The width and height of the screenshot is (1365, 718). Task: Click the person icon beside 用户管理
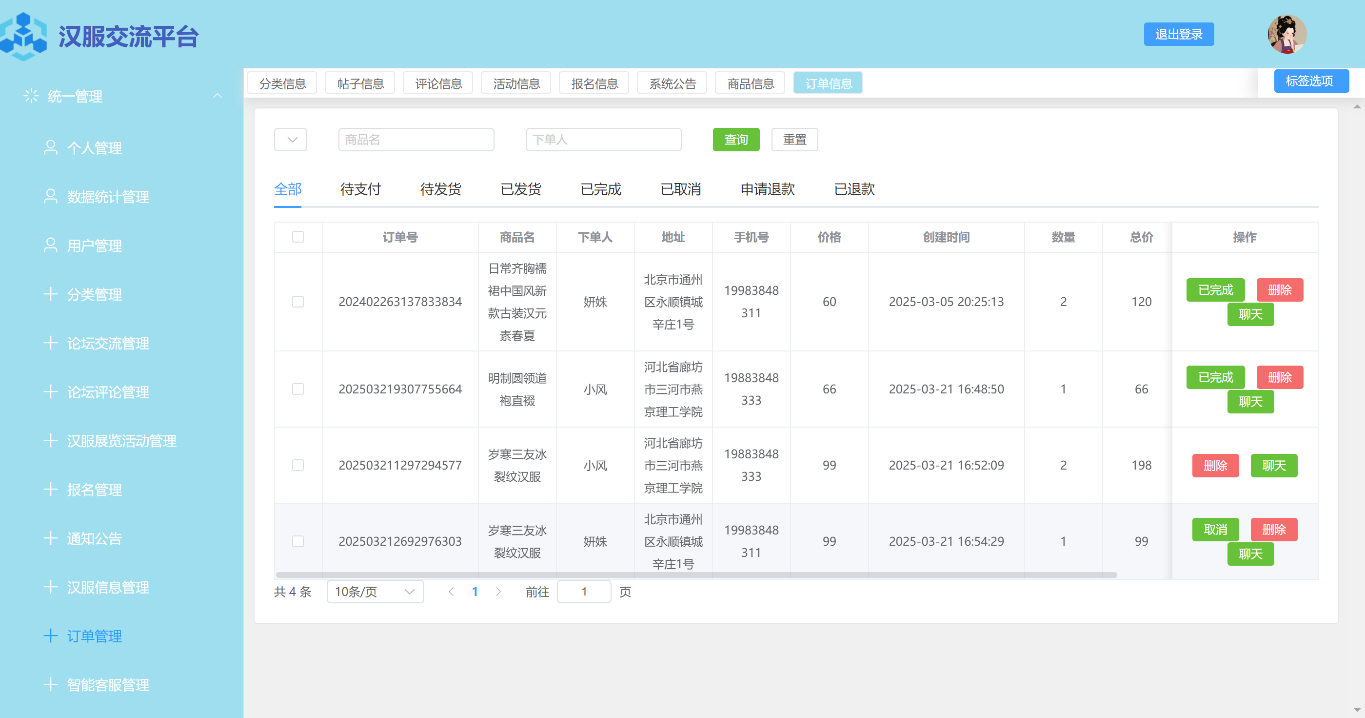(51, 245)
